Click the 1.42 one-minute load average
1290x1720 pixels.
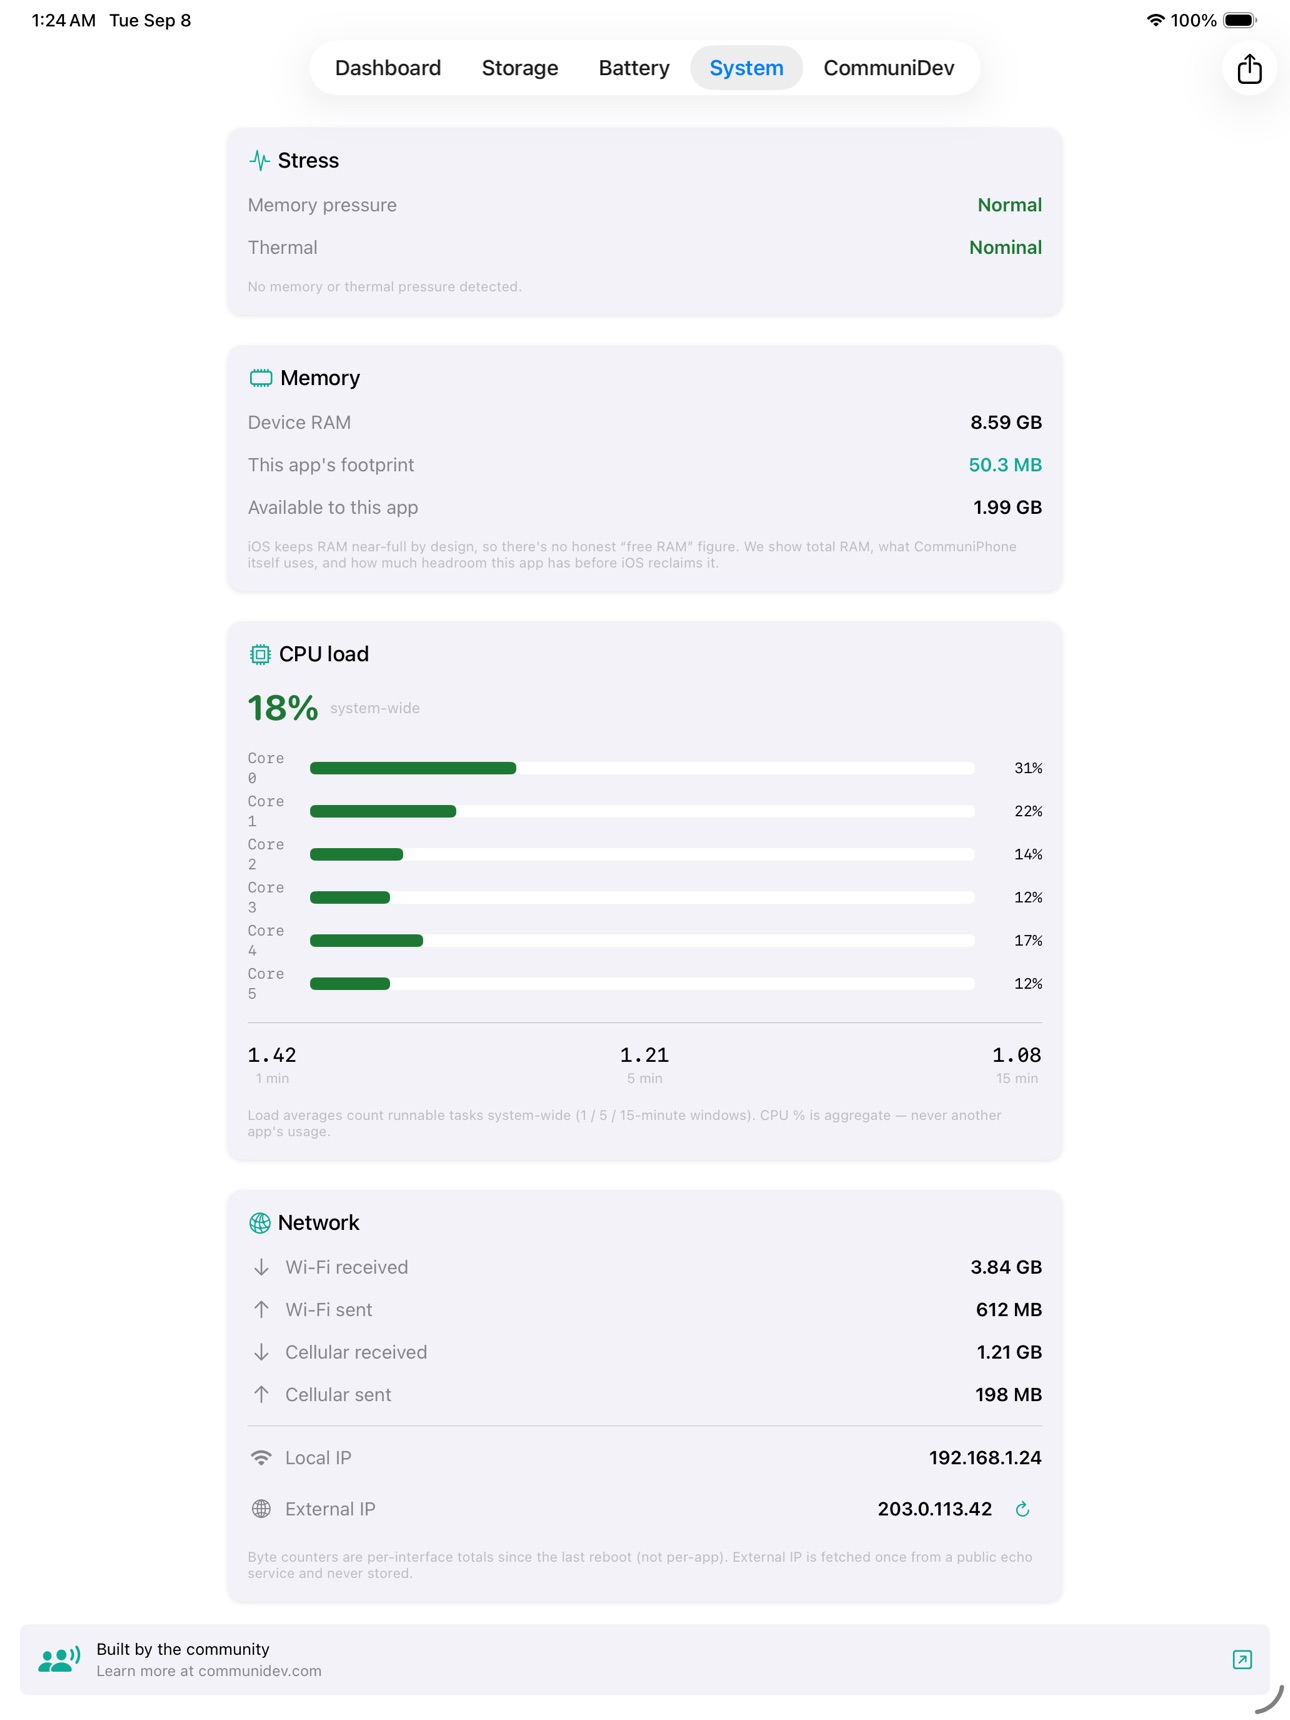pos(272,1055)
